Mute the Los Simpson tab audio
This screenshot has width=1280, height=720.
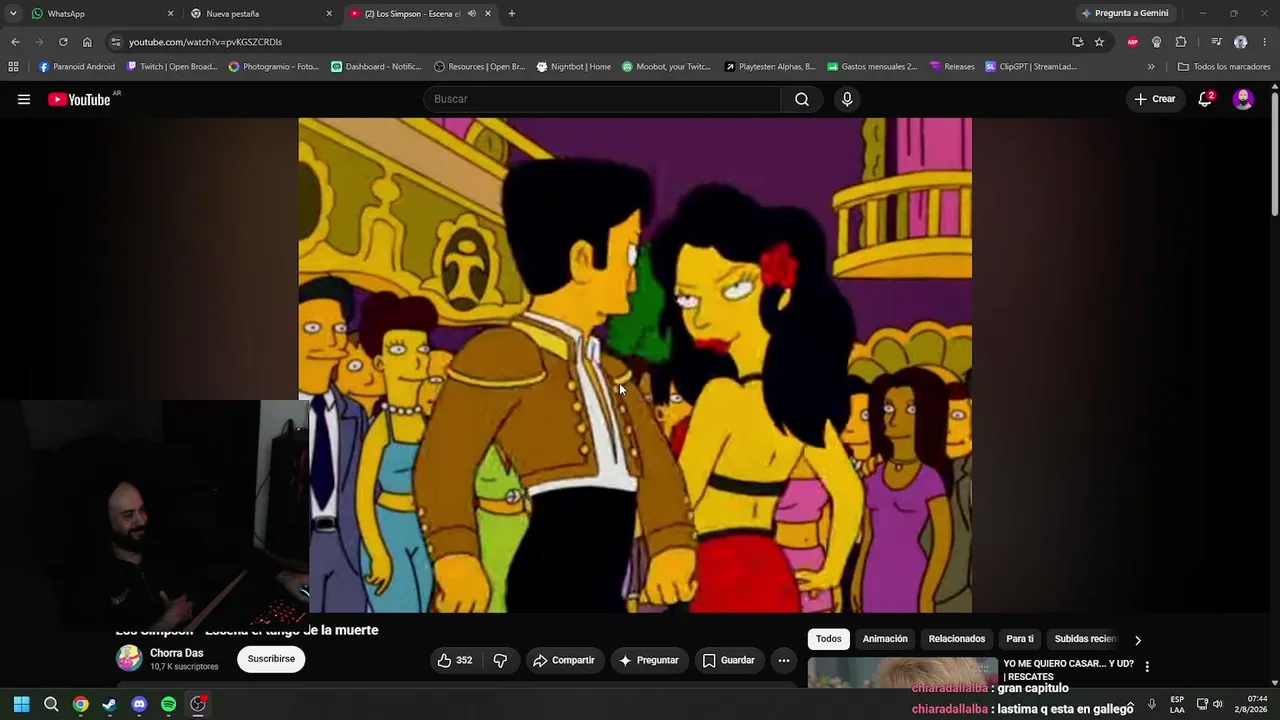coord(471,14)
